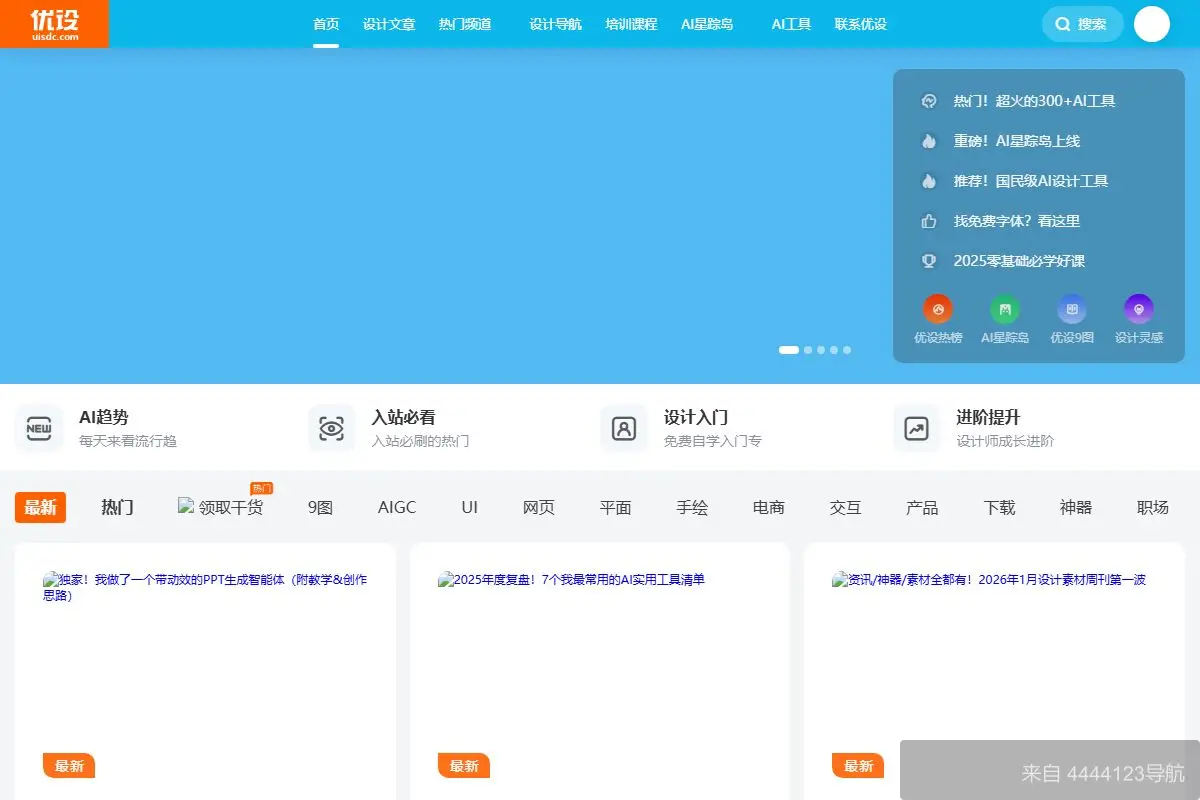The height and width of the screenshot is (800, 1200).
Task: Open the AI工具 navigation menu item
Action: pos(791,24)
